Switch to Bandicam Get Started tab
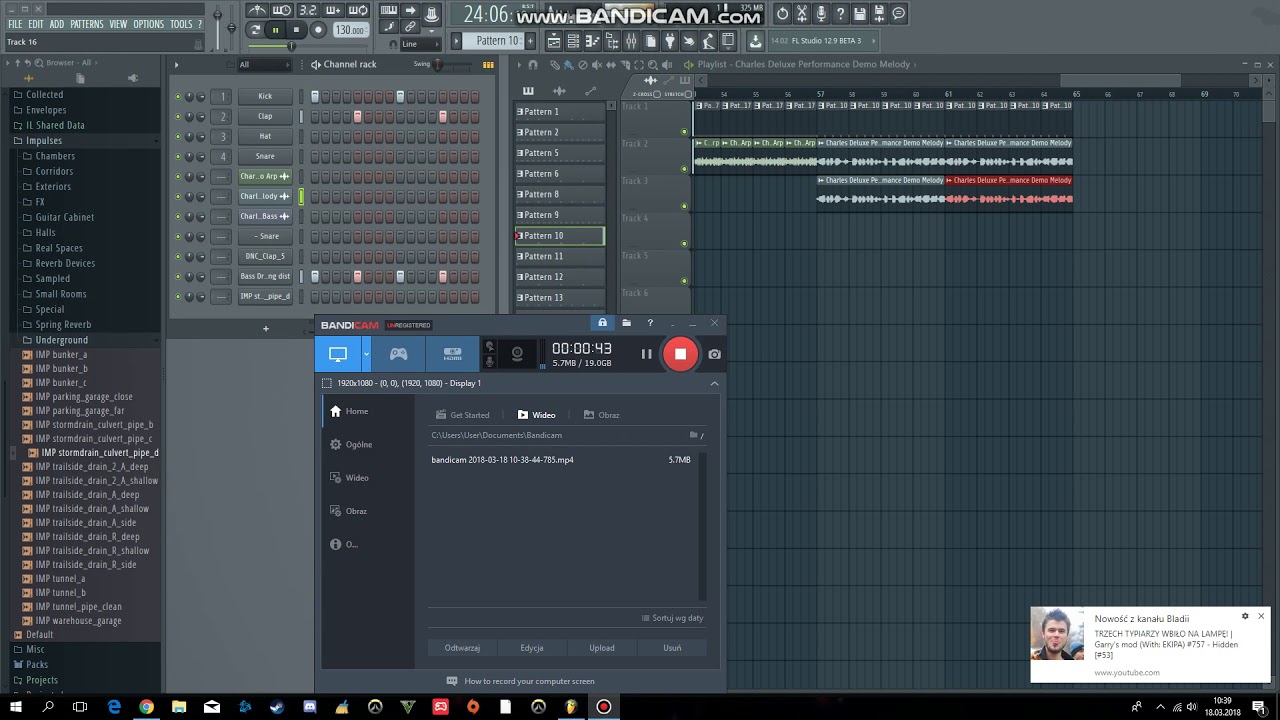This screenshot has height=720, width=1280. (463, 415)
